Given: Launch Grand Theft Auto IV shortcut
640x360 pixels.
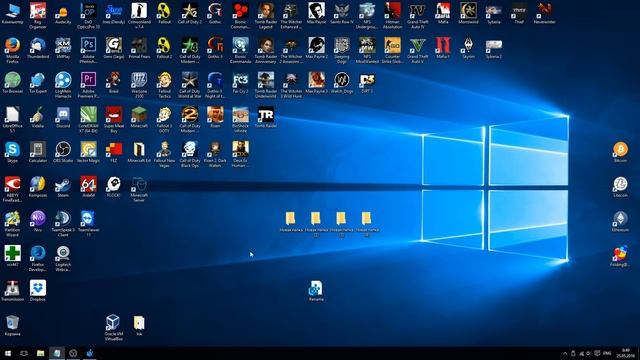Looking at the screenshot, I should pos(417,11).
